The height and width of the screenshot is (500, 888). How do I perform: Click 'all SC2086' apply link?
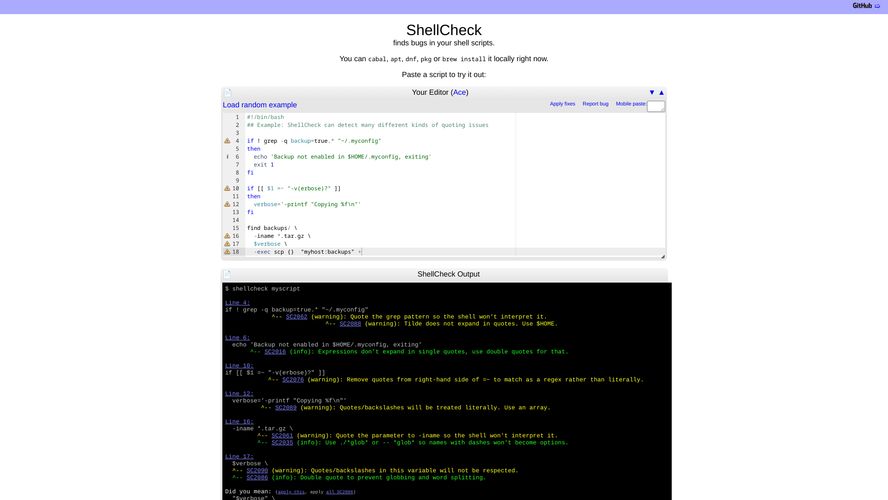pos(339,492)
